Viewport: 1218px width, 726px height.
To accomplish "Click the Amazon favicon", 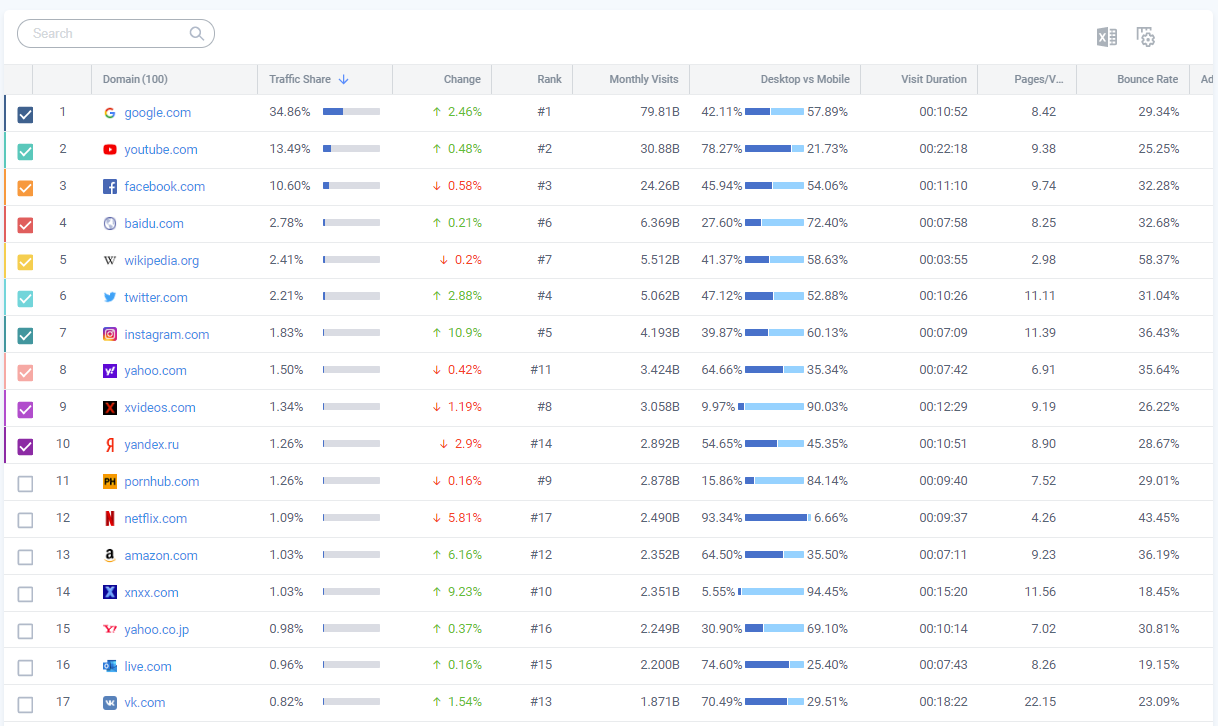I will coord(110,556).
